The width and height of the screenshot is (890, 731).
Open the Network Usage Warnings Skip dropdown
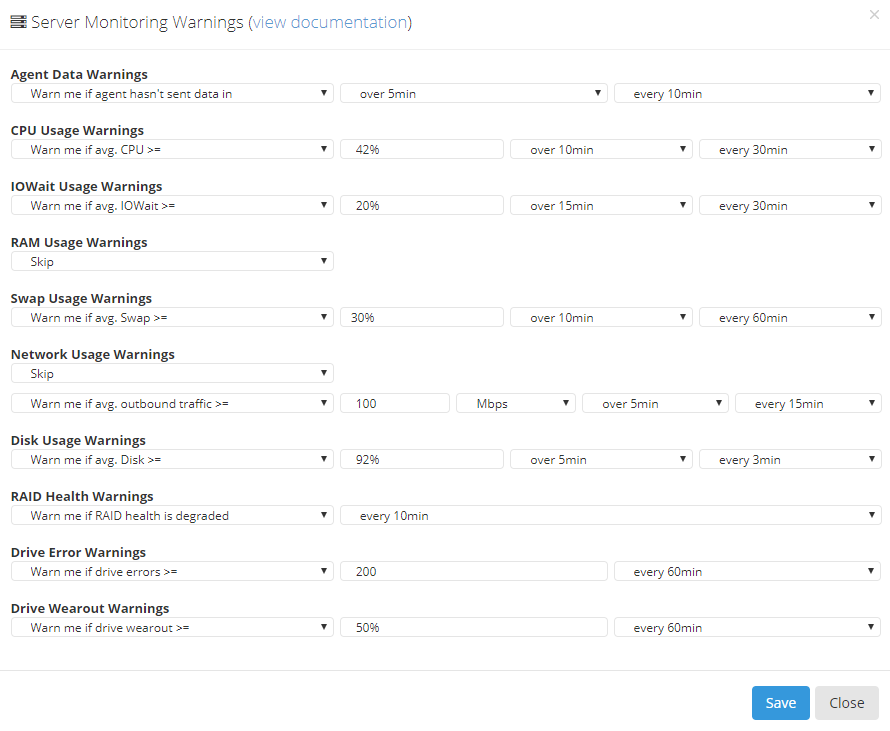172,373
